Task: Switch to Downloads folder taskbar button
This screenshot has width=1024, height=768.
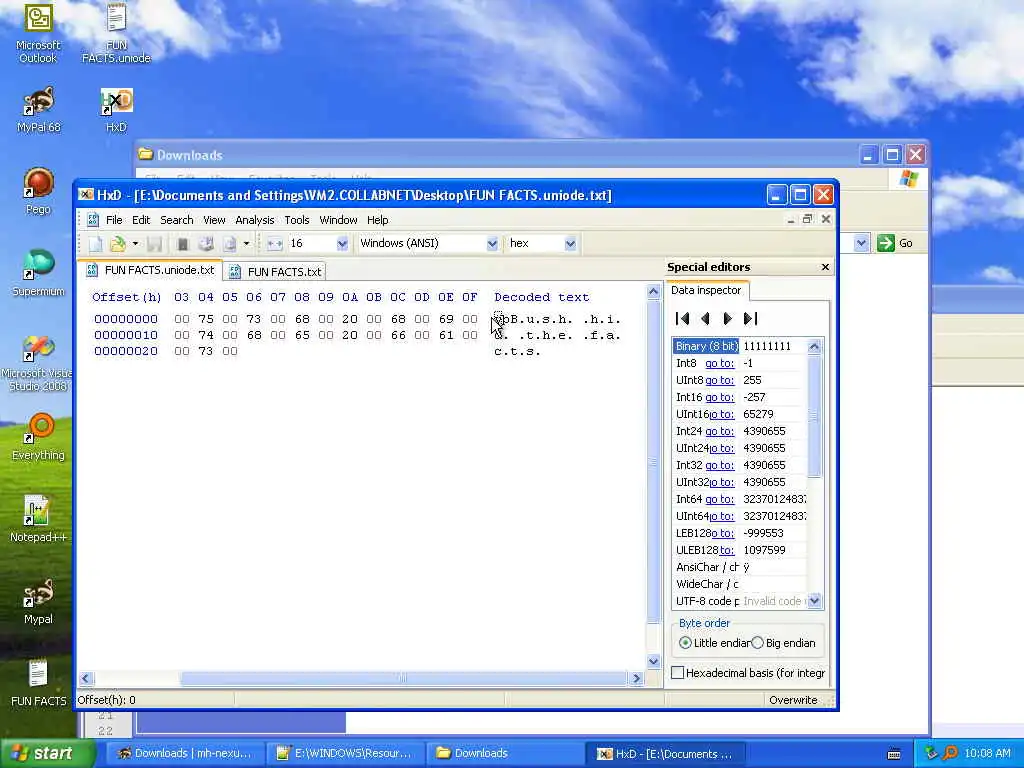Action: (x=502, y=754)
